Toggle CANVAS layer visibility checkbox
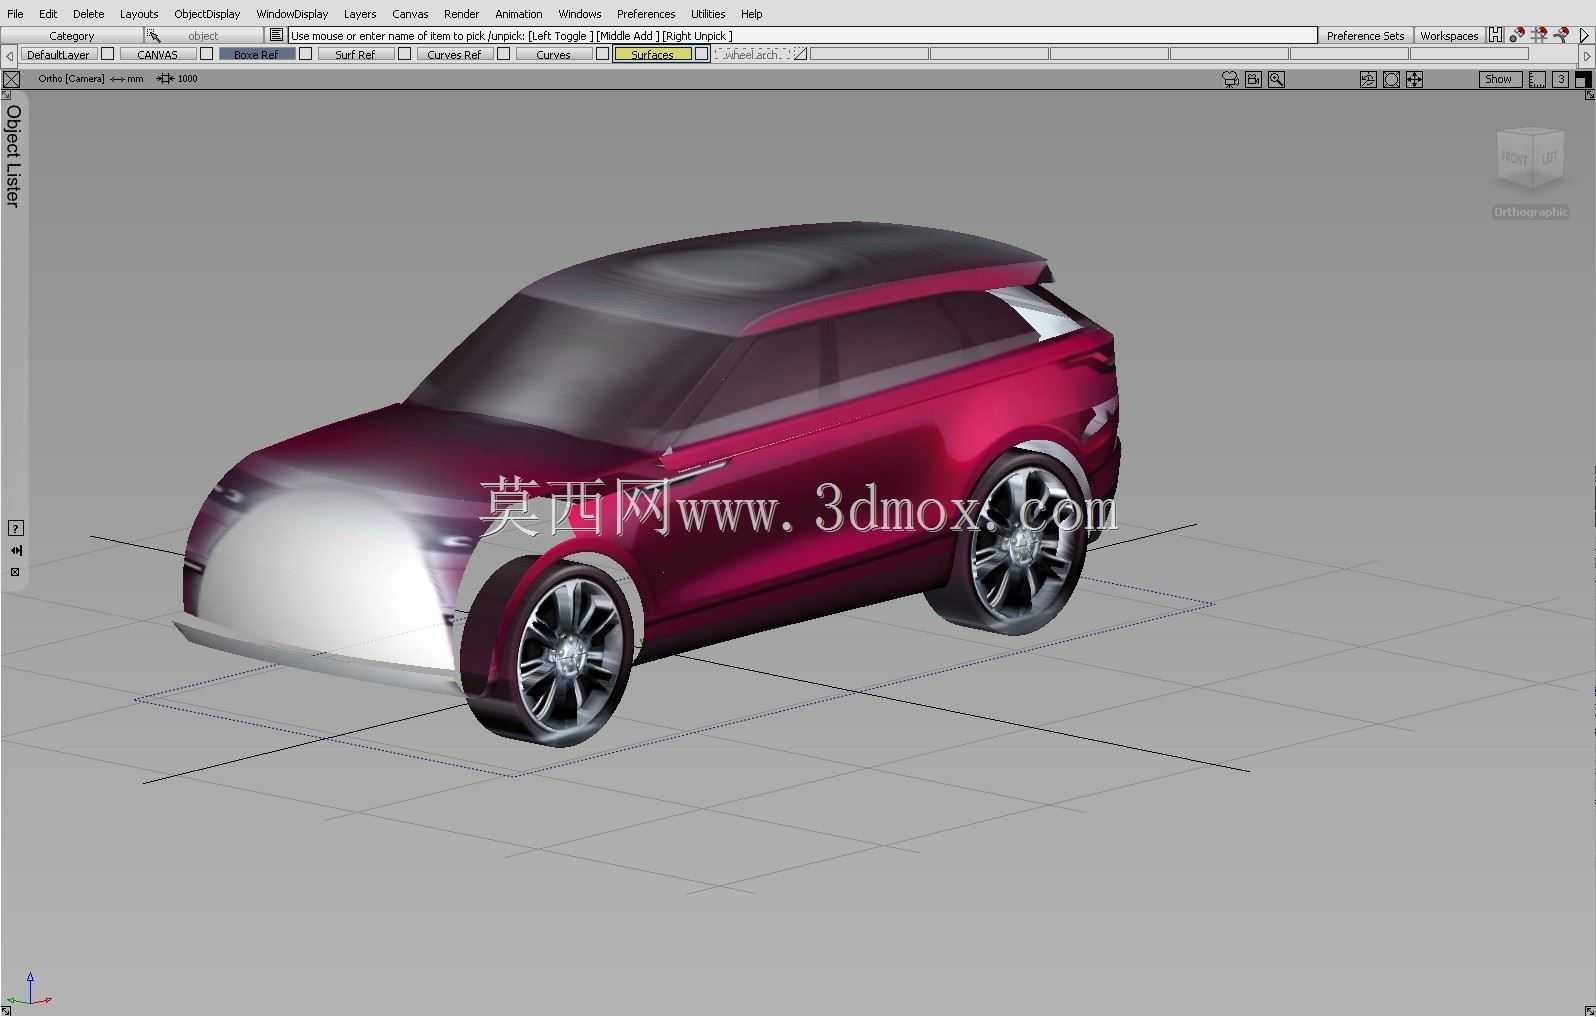Viewport: 1596px width, 1017px height. (x=207, y=54)
